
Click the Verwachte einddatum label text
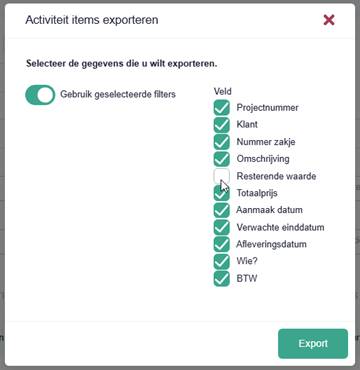280,227
